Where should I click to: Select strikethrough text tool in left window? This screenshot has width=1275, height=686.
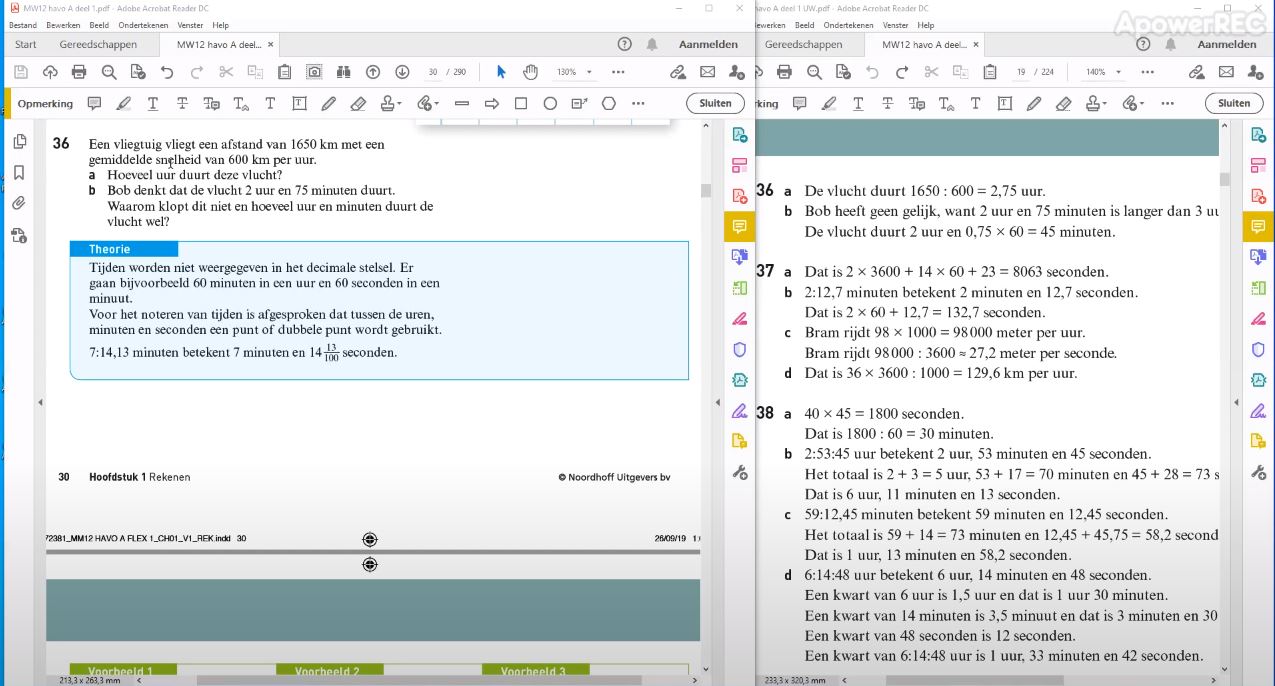[182, 103]
